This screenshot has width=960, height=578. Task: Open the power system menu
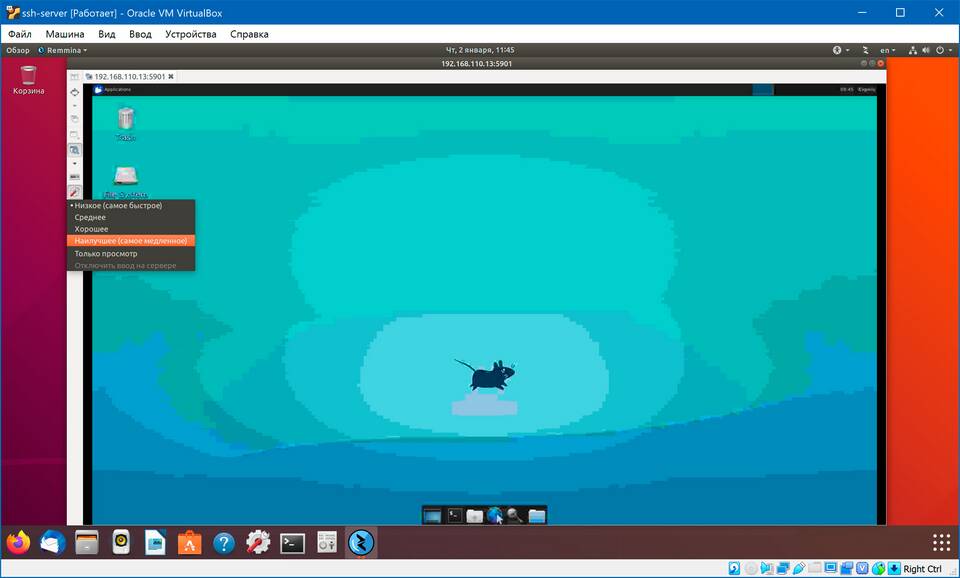pos(943,50)
